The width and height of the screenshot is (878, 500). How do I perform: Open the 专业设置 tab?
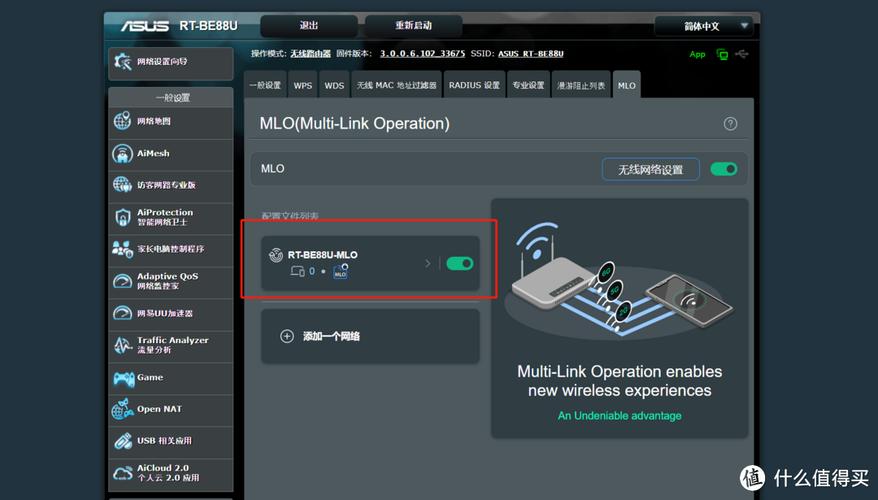point(528,85)
